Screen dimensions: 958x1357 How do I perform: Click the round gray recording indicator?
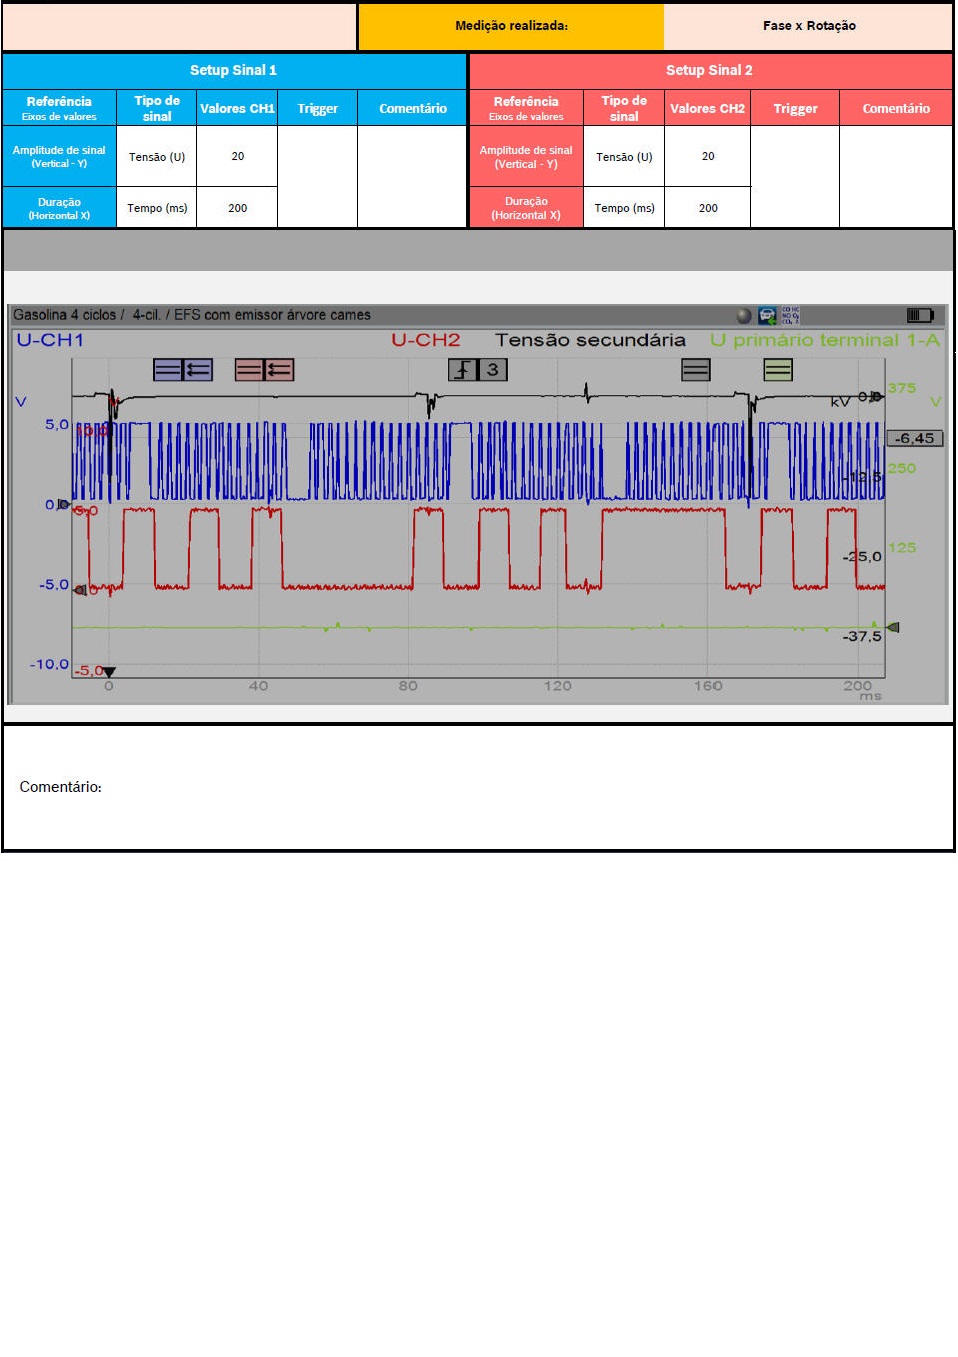pyautogui.click(x=743, y=316)
